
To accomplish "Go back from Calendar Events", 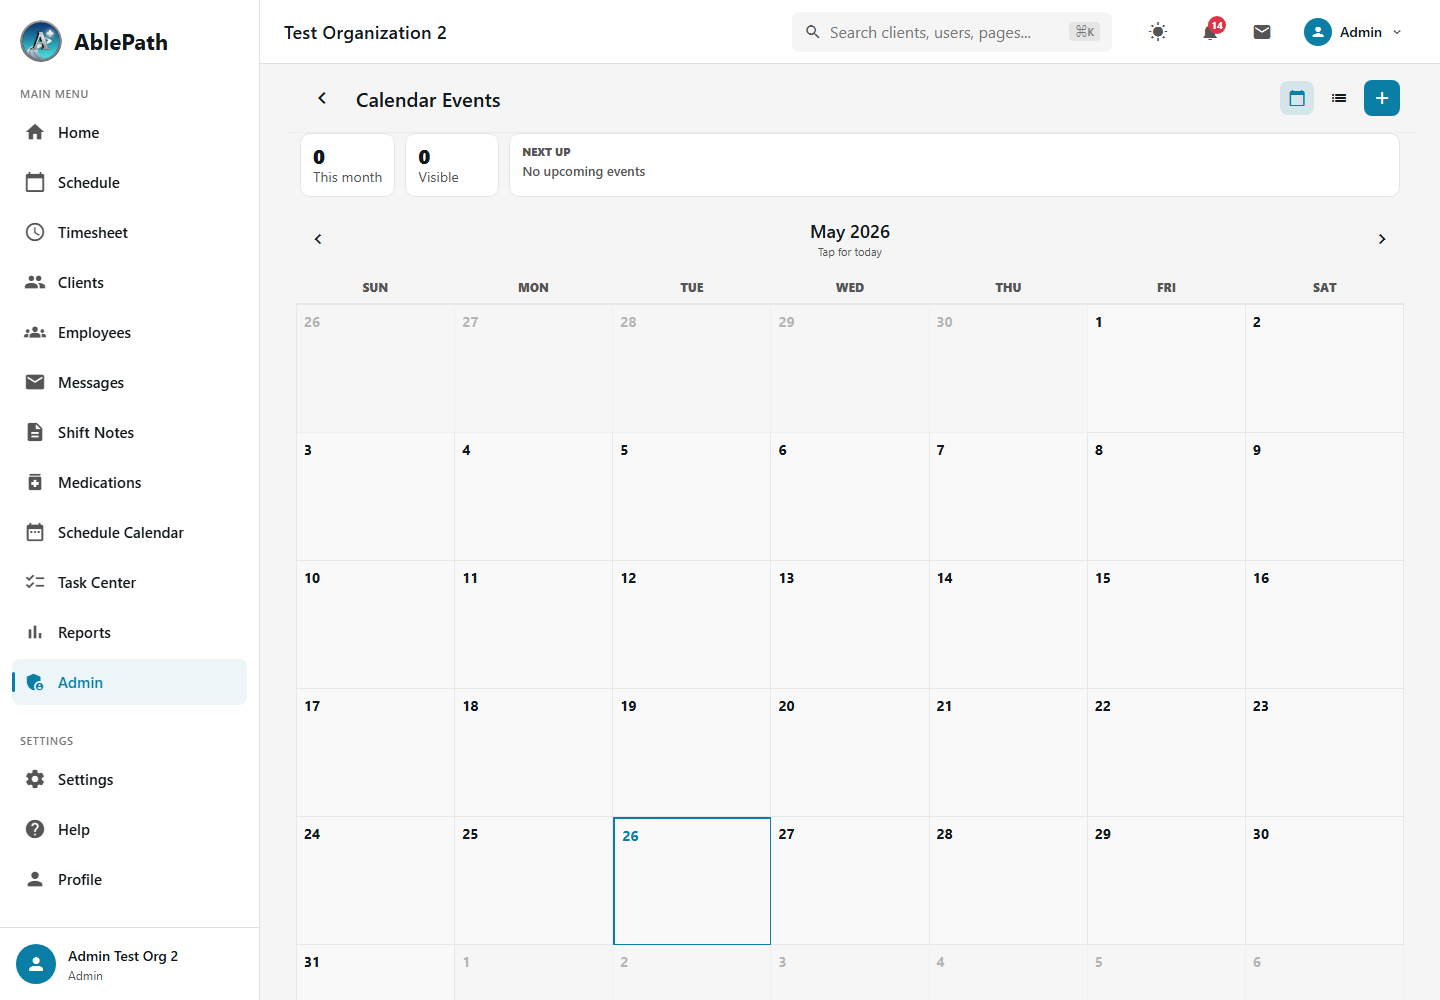I will (x=322, y=98).
